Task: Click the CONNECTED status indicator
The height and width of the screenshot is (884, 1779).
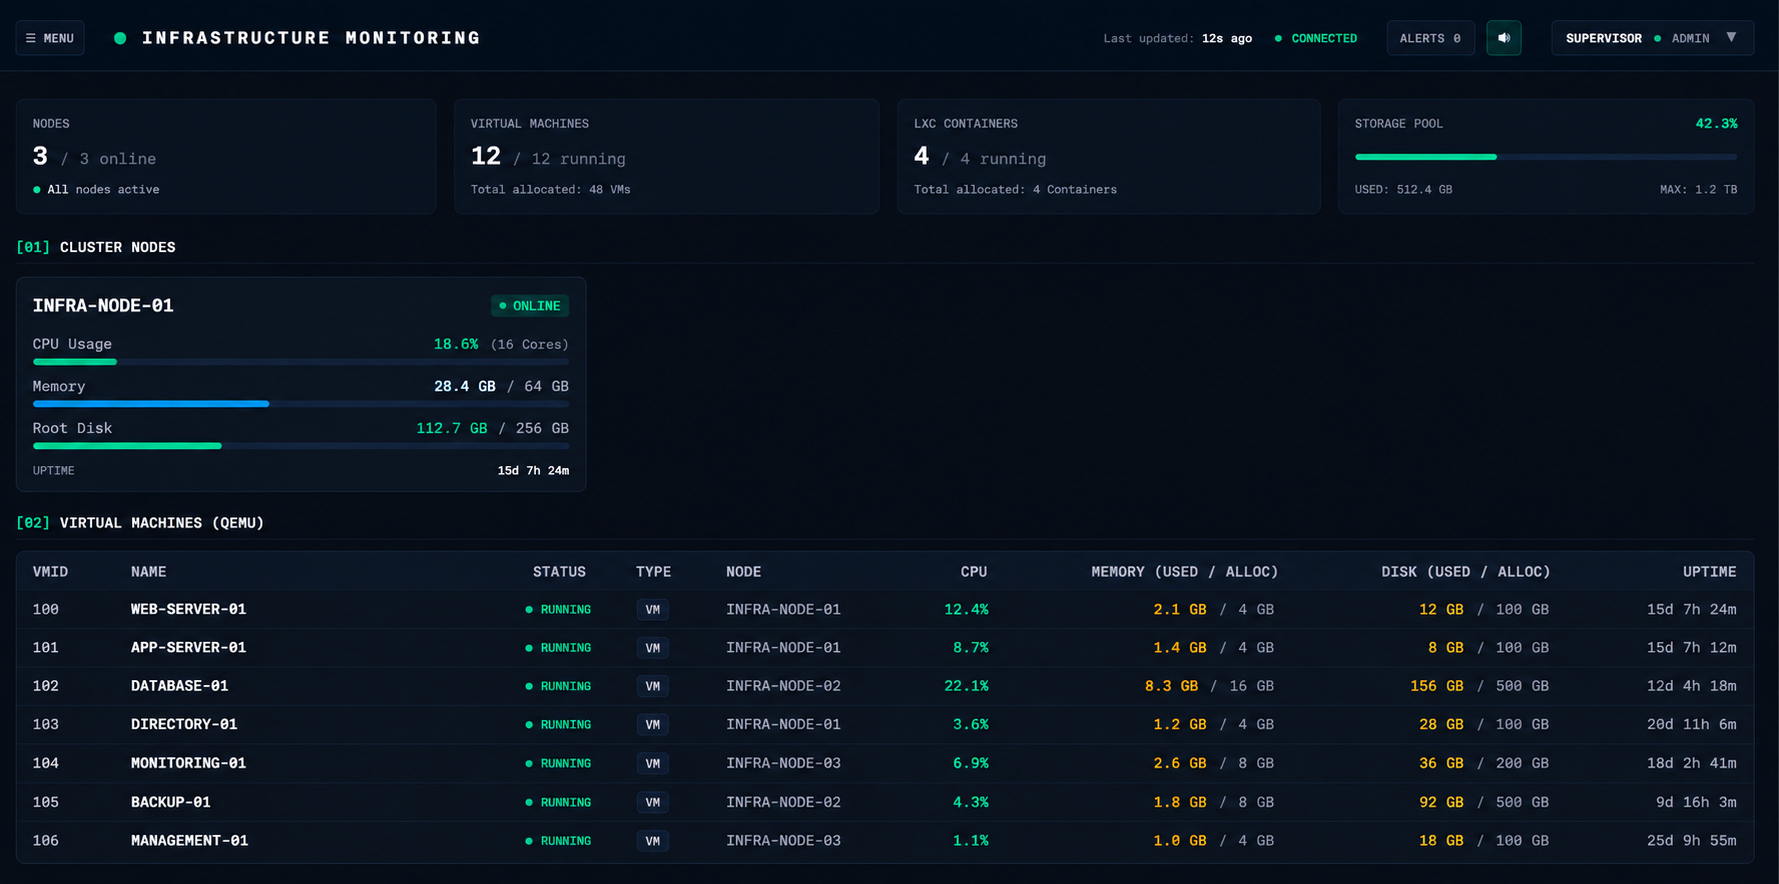Action: pyautogui.click(x=1316, y=38)
